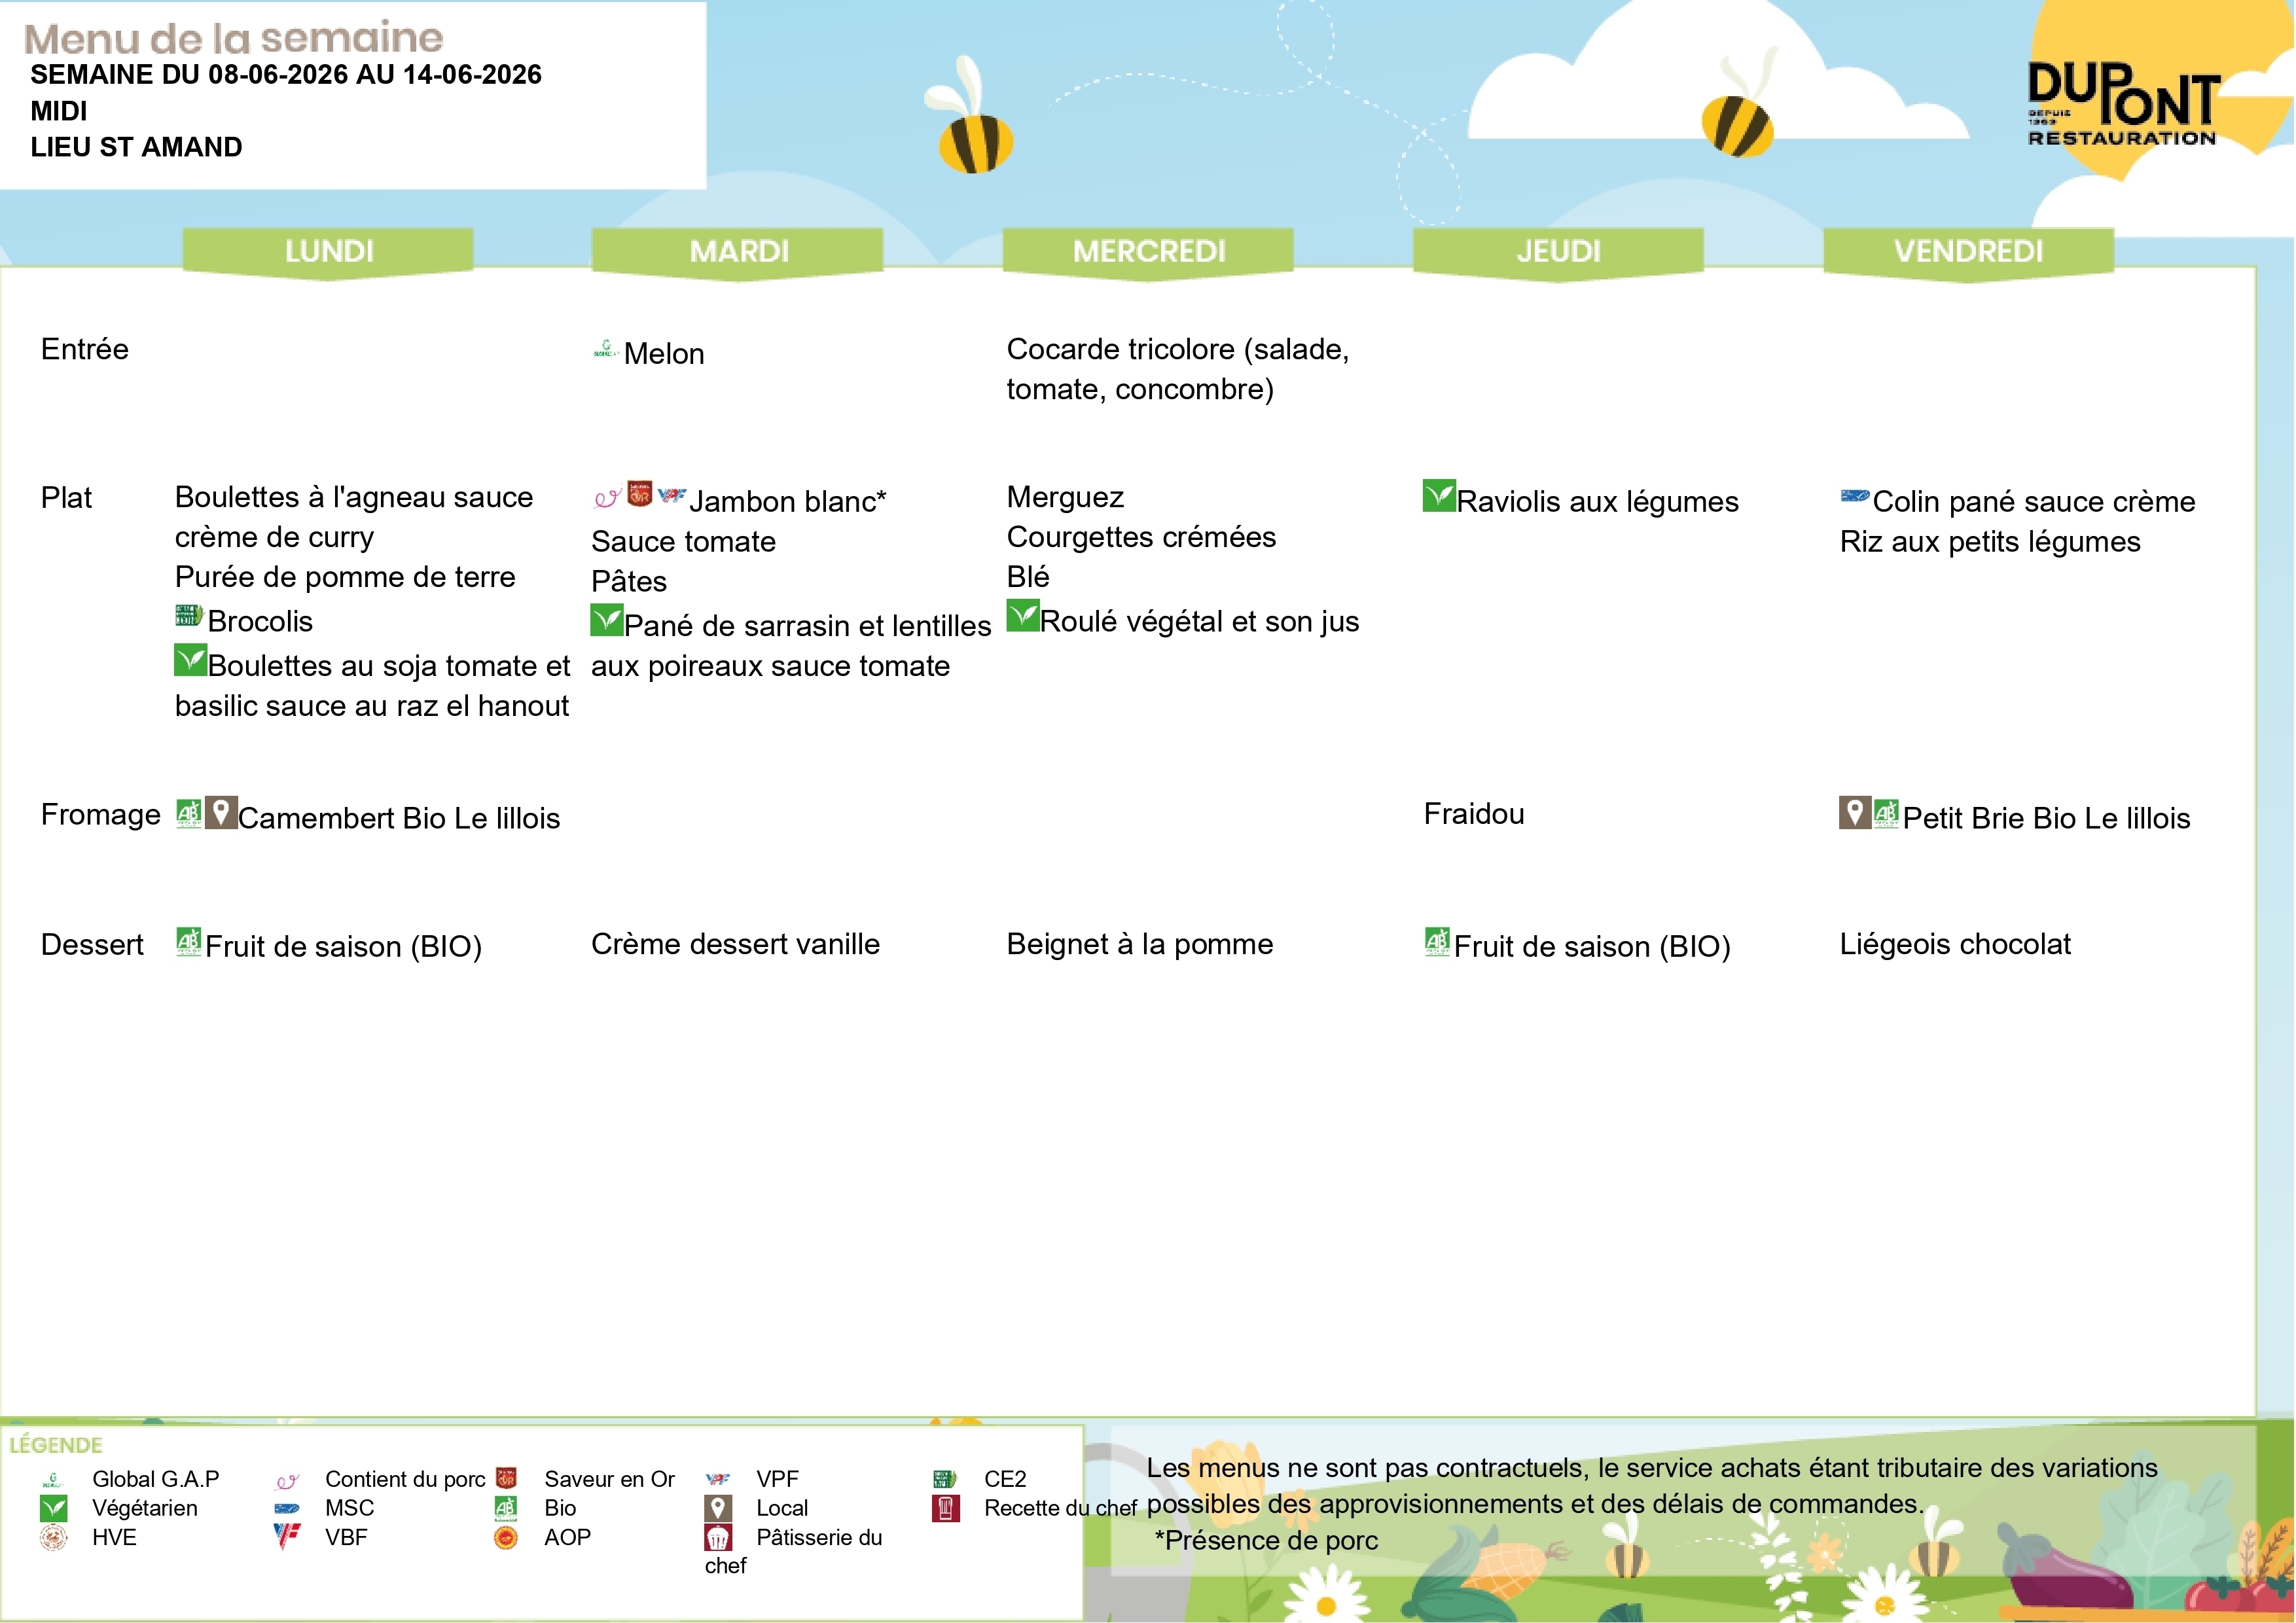Click "Cocarde tricolore (salade, tomate, concombre)"
This screenshot has width=2296, height=1623.
click(1178, 369)
